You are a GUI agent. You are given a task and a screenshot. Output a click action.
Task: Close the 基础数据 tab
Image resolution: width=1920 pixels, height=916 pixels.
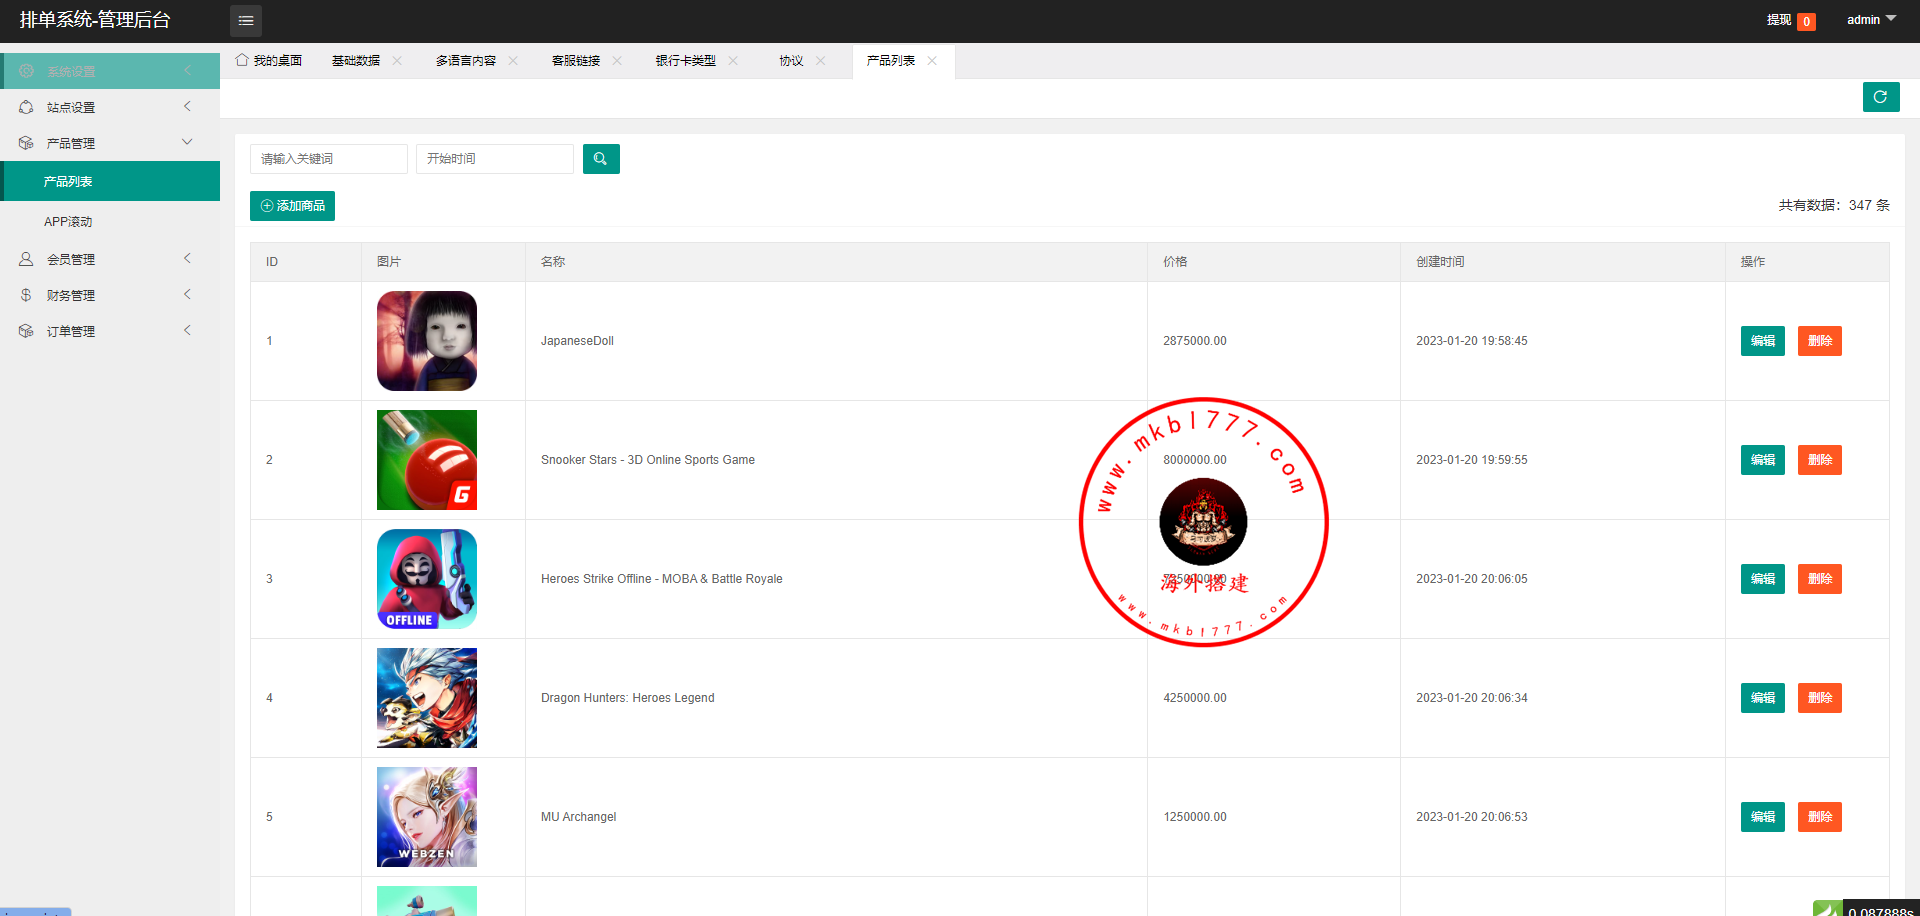point(397,61)
